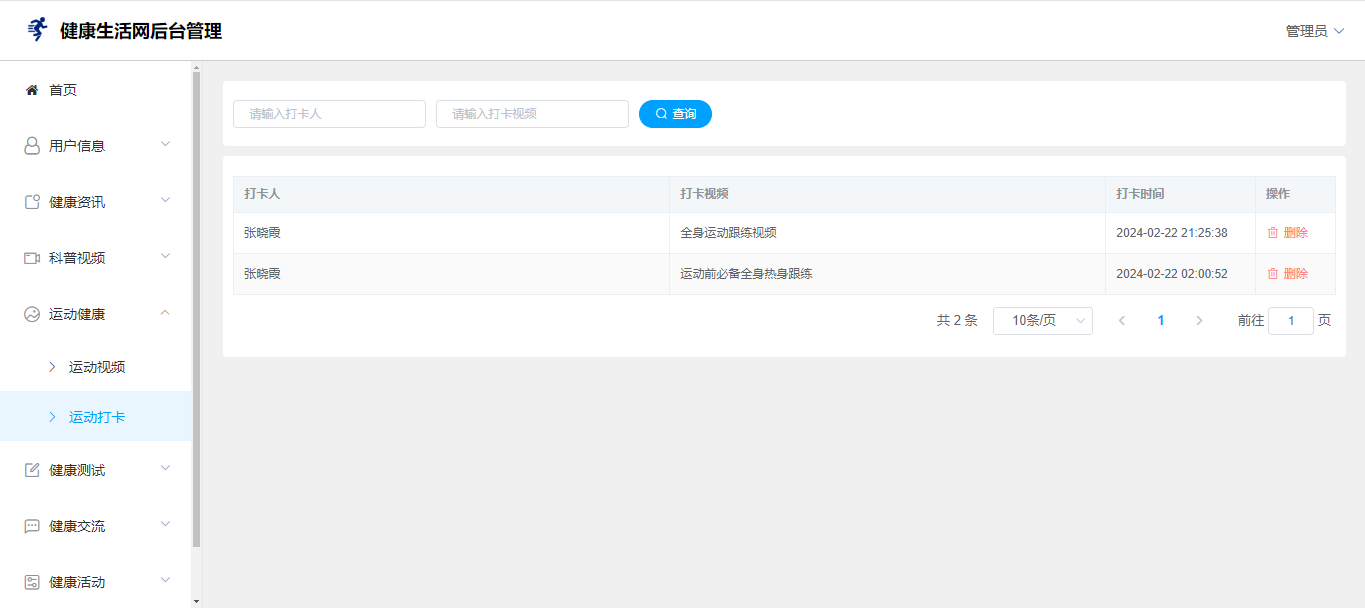The height and width of the screenshot is (608, 1365).
Task: Focus the 请输入打卡人 input field
Action: pos(329,114)
